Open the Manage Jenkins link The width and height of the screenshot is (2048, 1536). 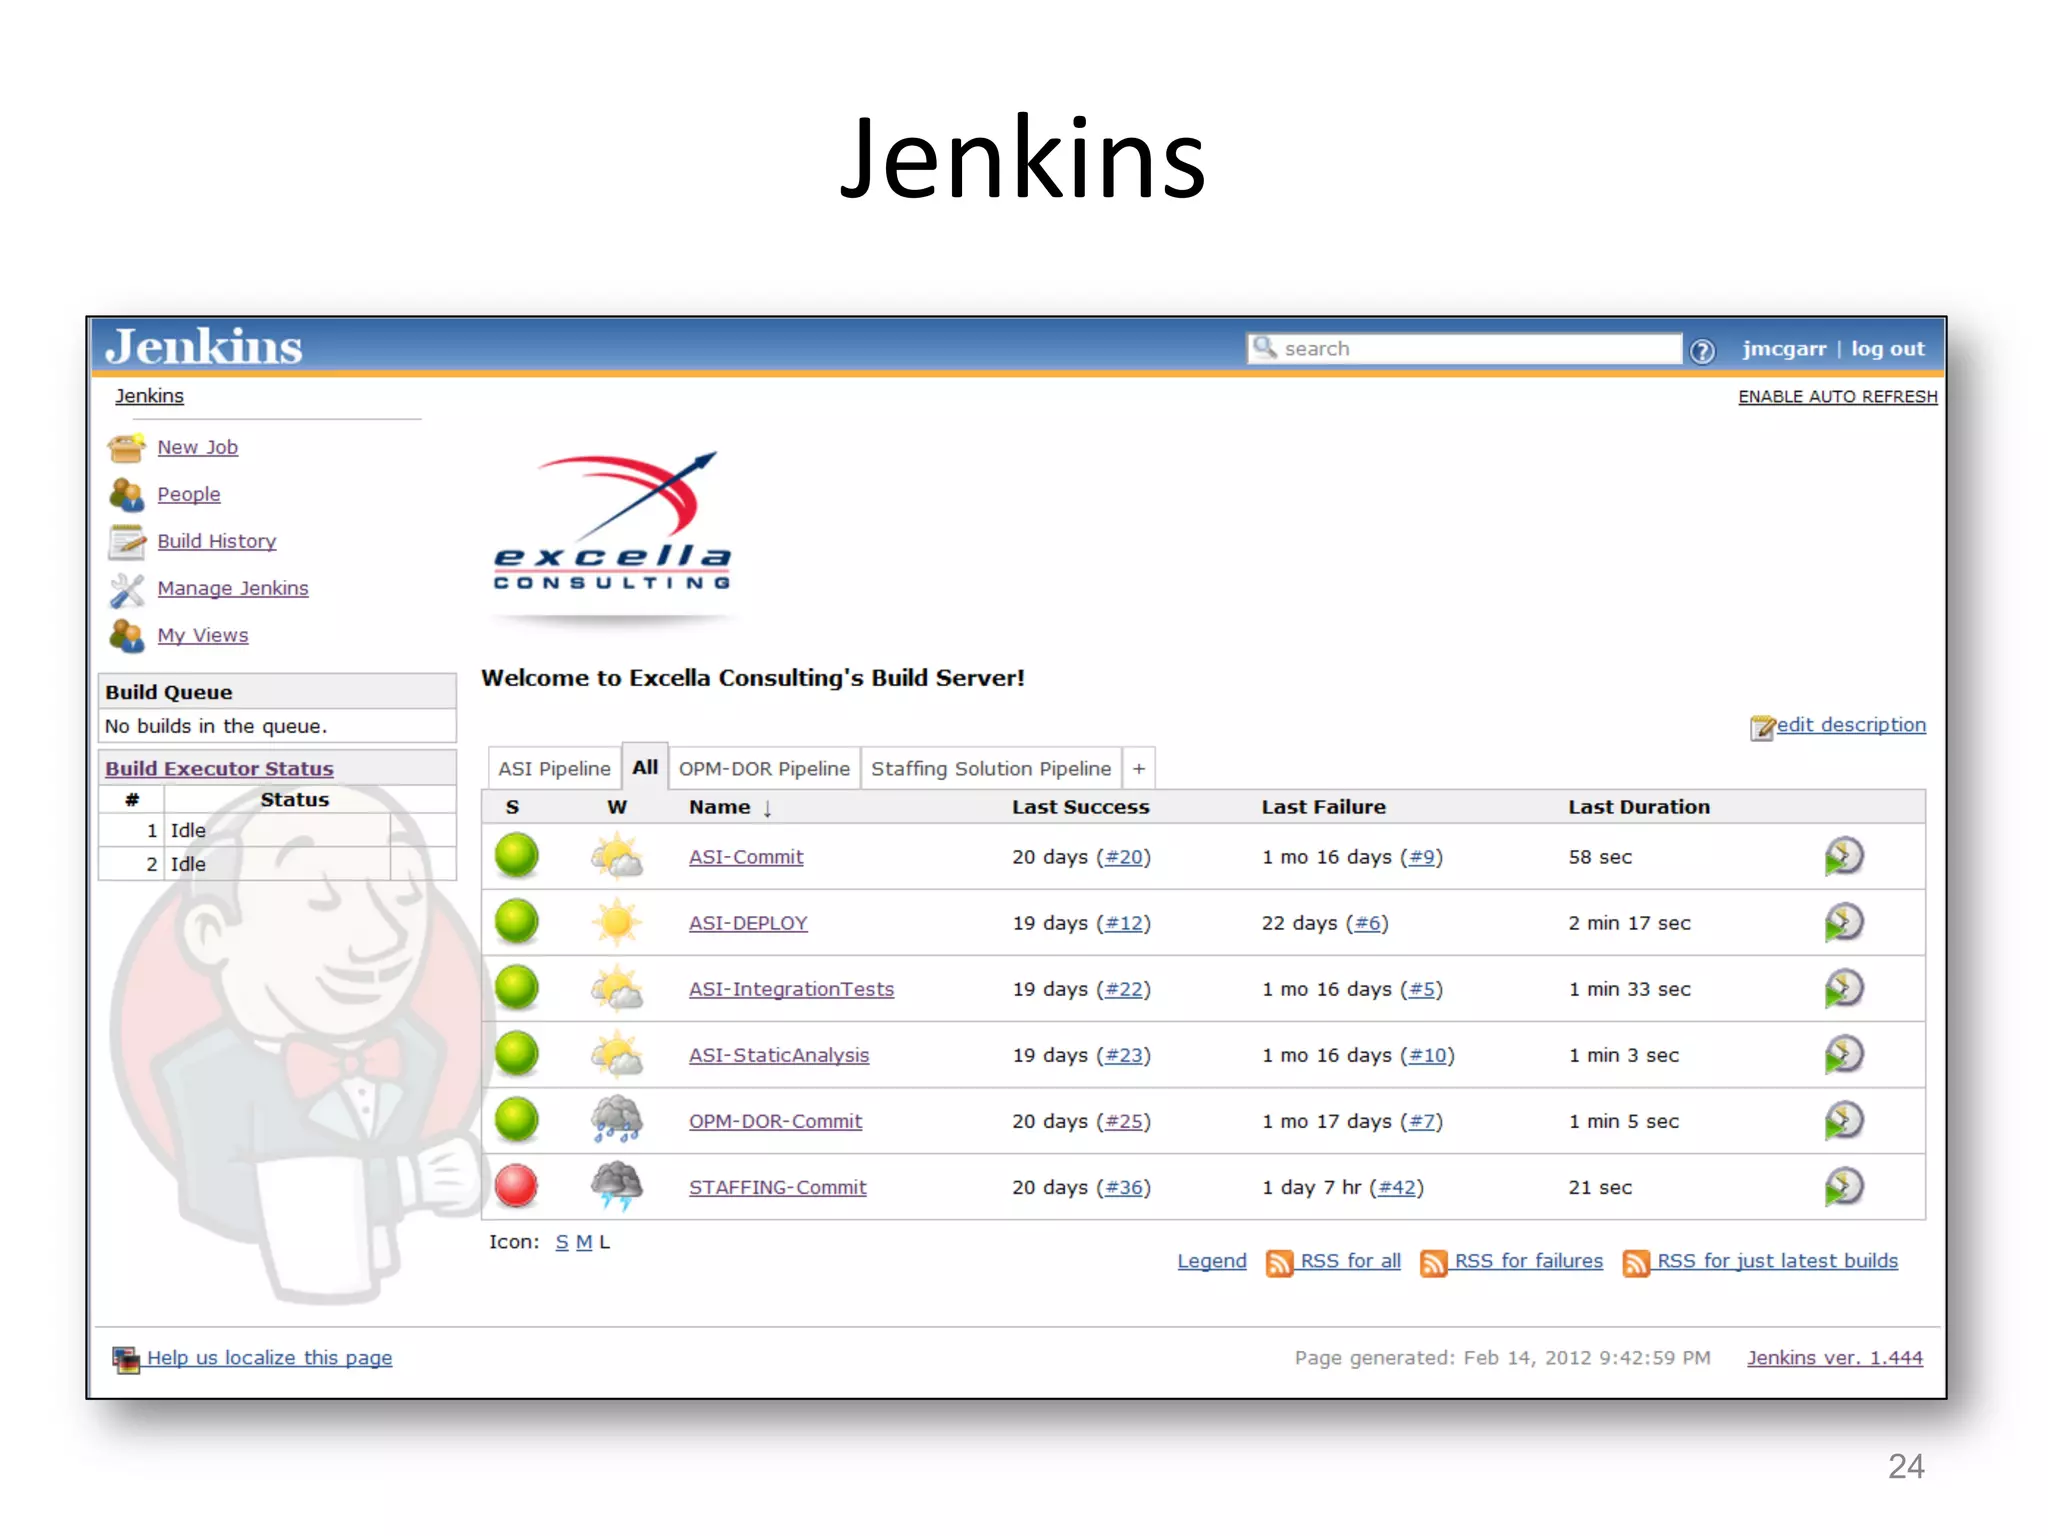[232, 588]
